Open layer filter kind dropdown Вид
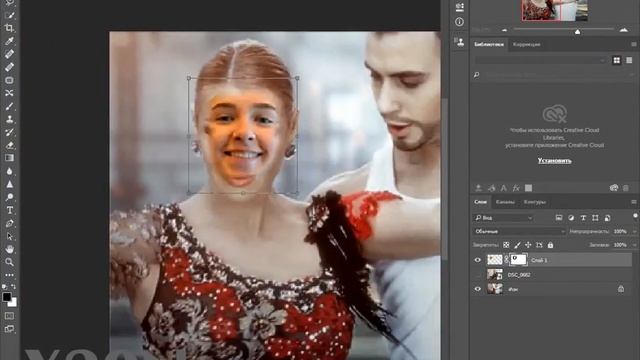The image size is (640, 360). tap(503, 218)
